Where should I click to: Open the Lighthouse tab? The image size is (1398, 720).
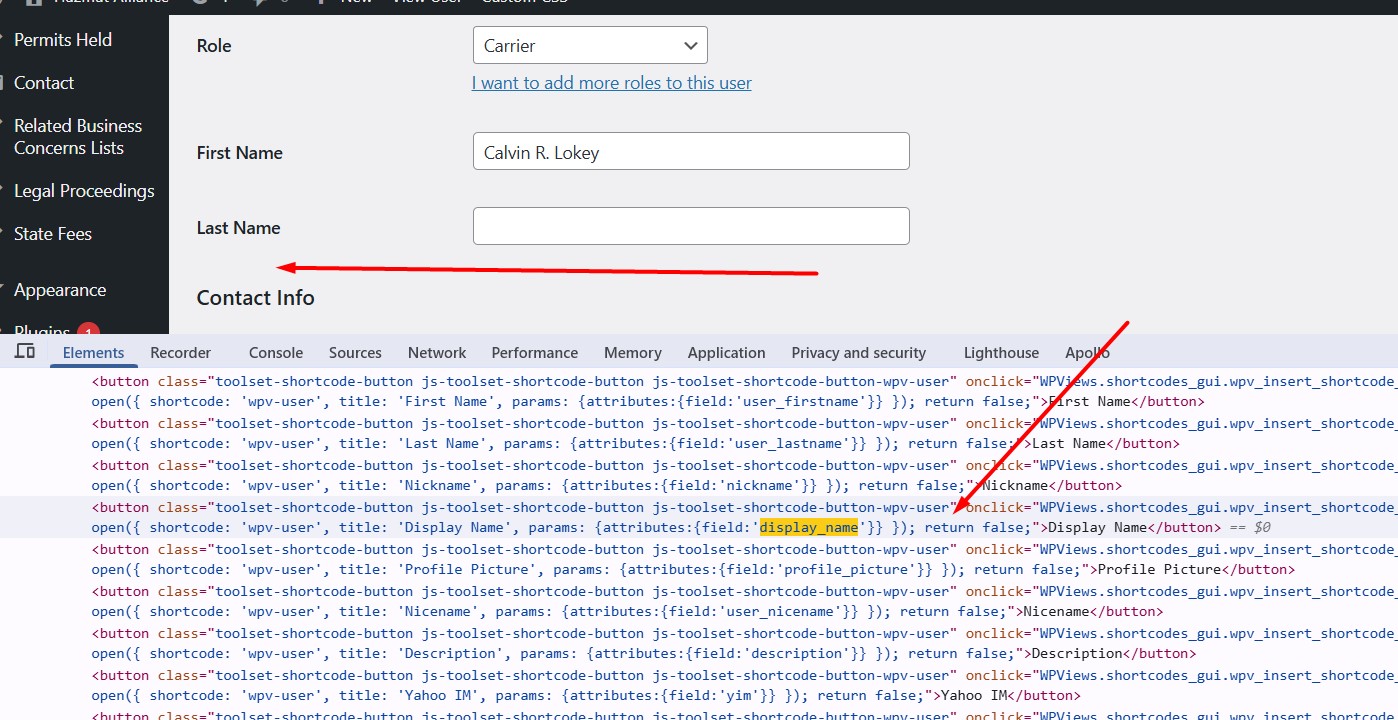[x=1001, y=353]
